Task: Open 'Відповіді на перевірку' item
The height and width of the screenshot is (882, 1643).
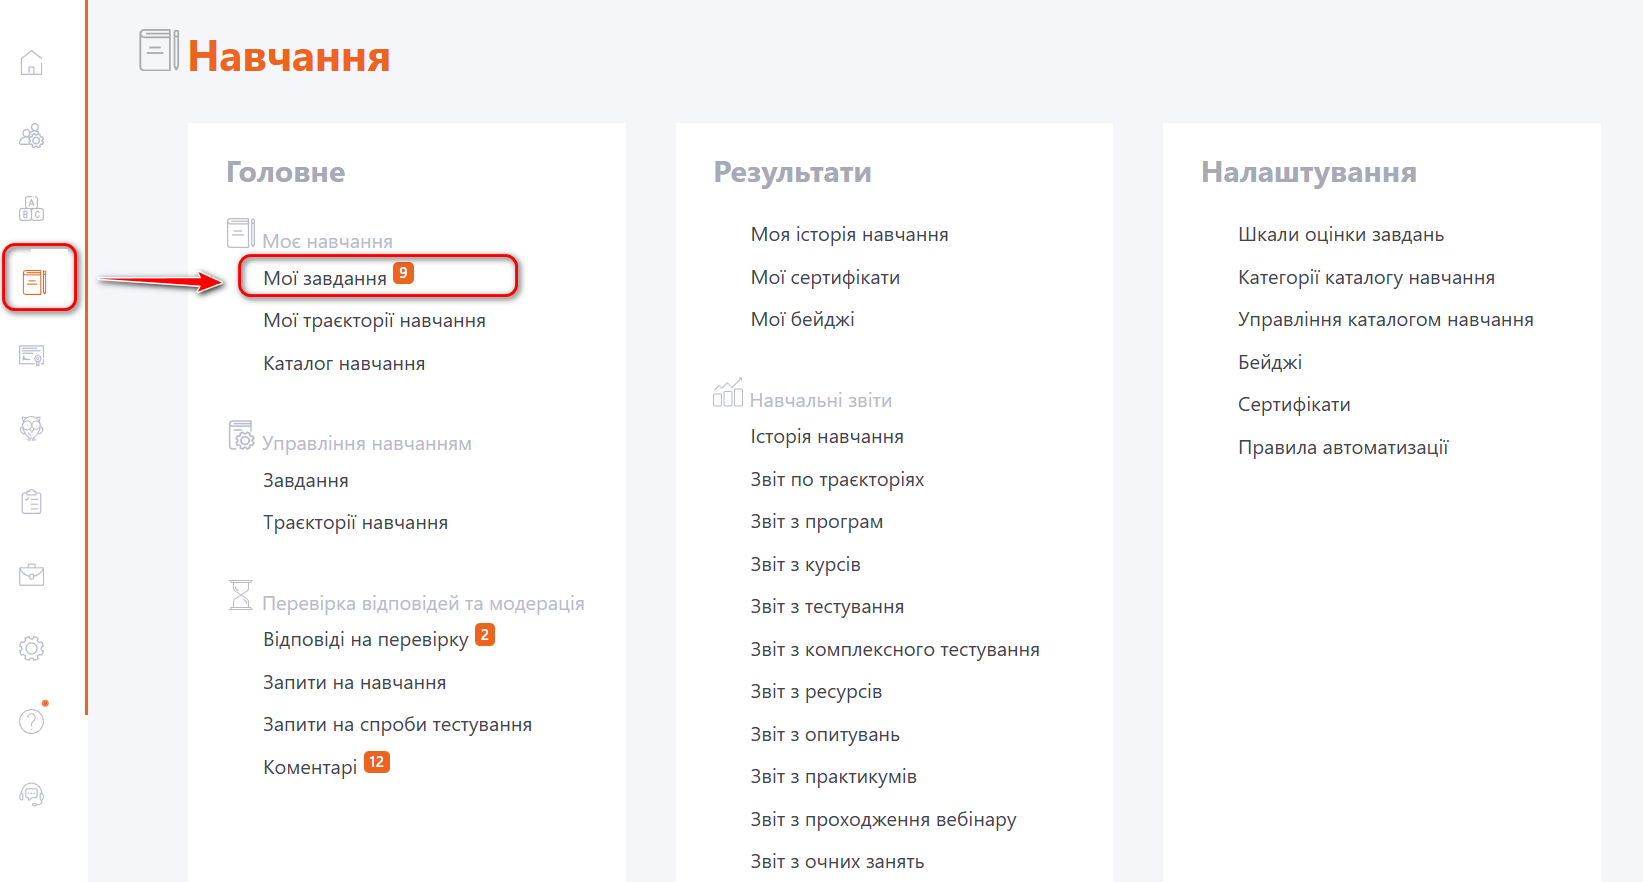Action: [x=365, y=640]
